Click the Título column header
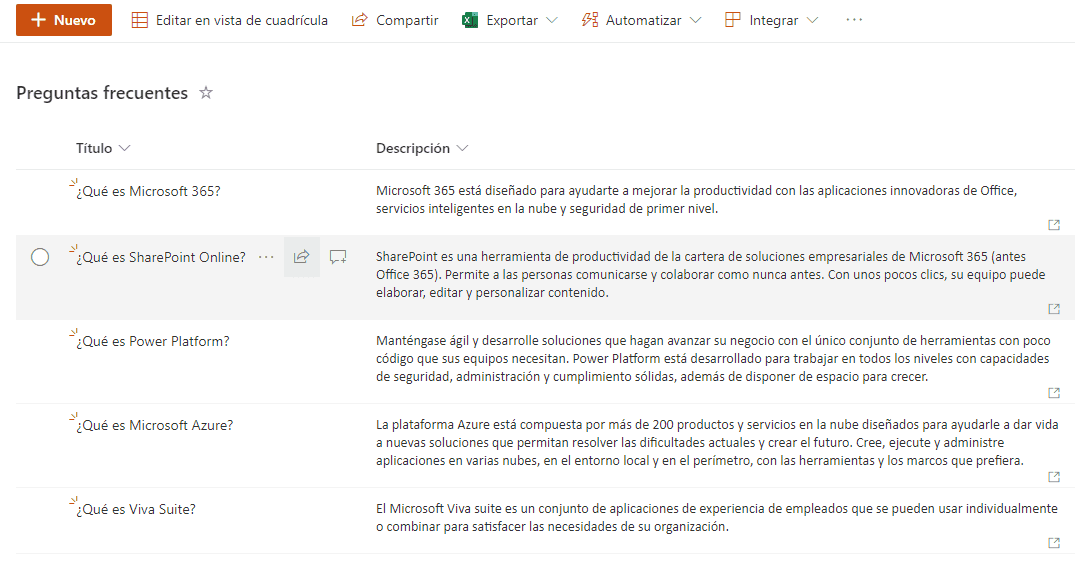This screenshot has width=1075, height=562. click(94, 148)
